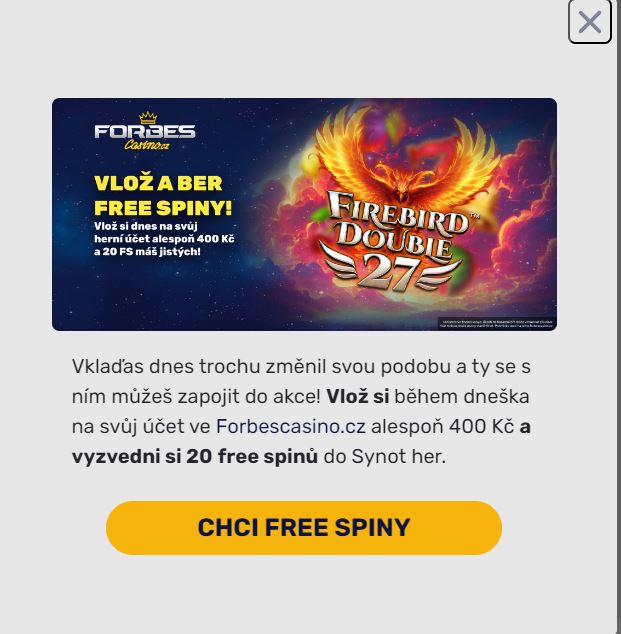Click the vertical scrollbar on right edge
621x634 pixels.
[619, 317]
